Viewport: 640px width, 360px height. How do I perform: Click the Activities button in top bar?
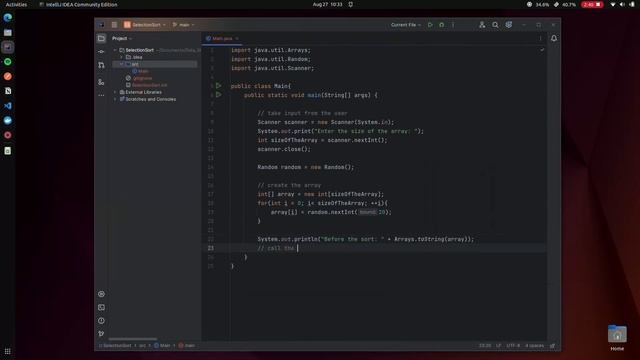tap(16, 4)
